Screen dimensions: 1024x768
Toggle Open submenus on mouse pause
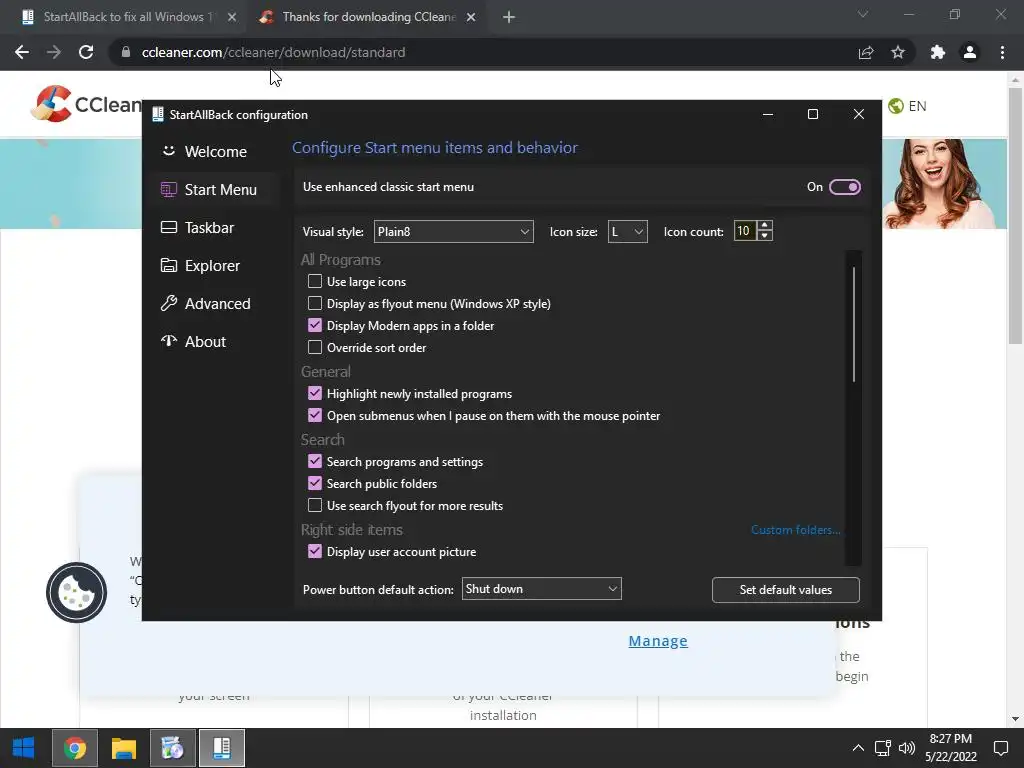coord(315,415)
